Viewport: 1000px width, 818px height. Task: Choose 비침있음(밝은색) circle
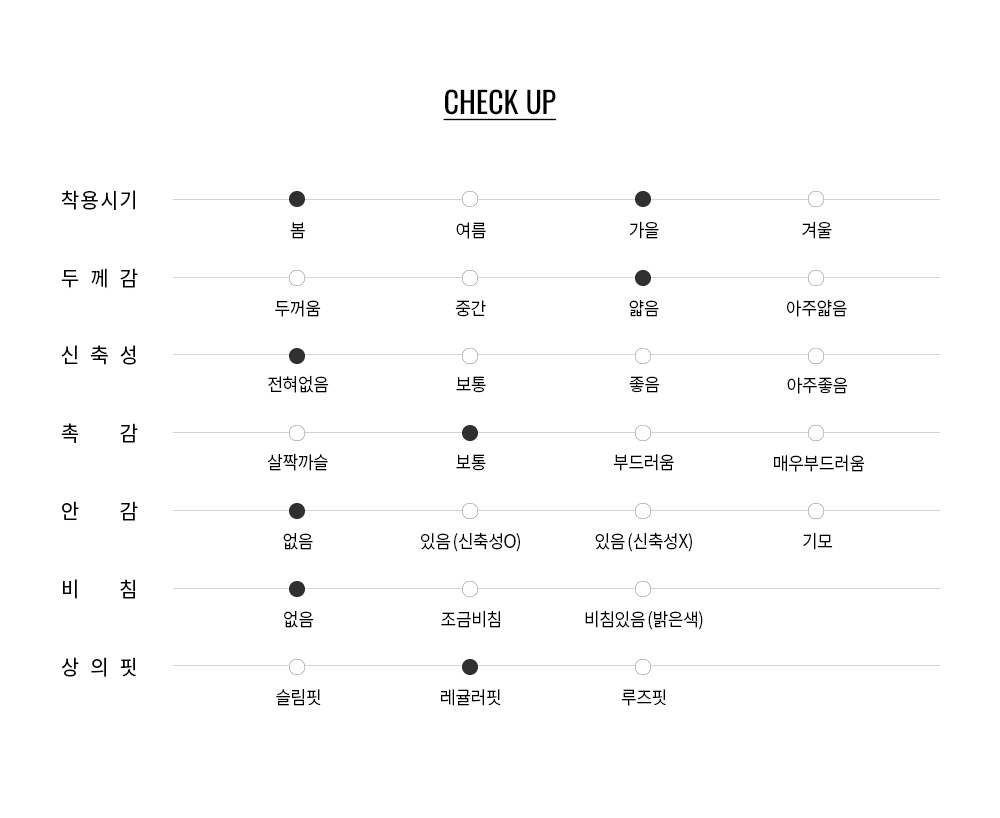pyautogui.click(x=643, y=589)
